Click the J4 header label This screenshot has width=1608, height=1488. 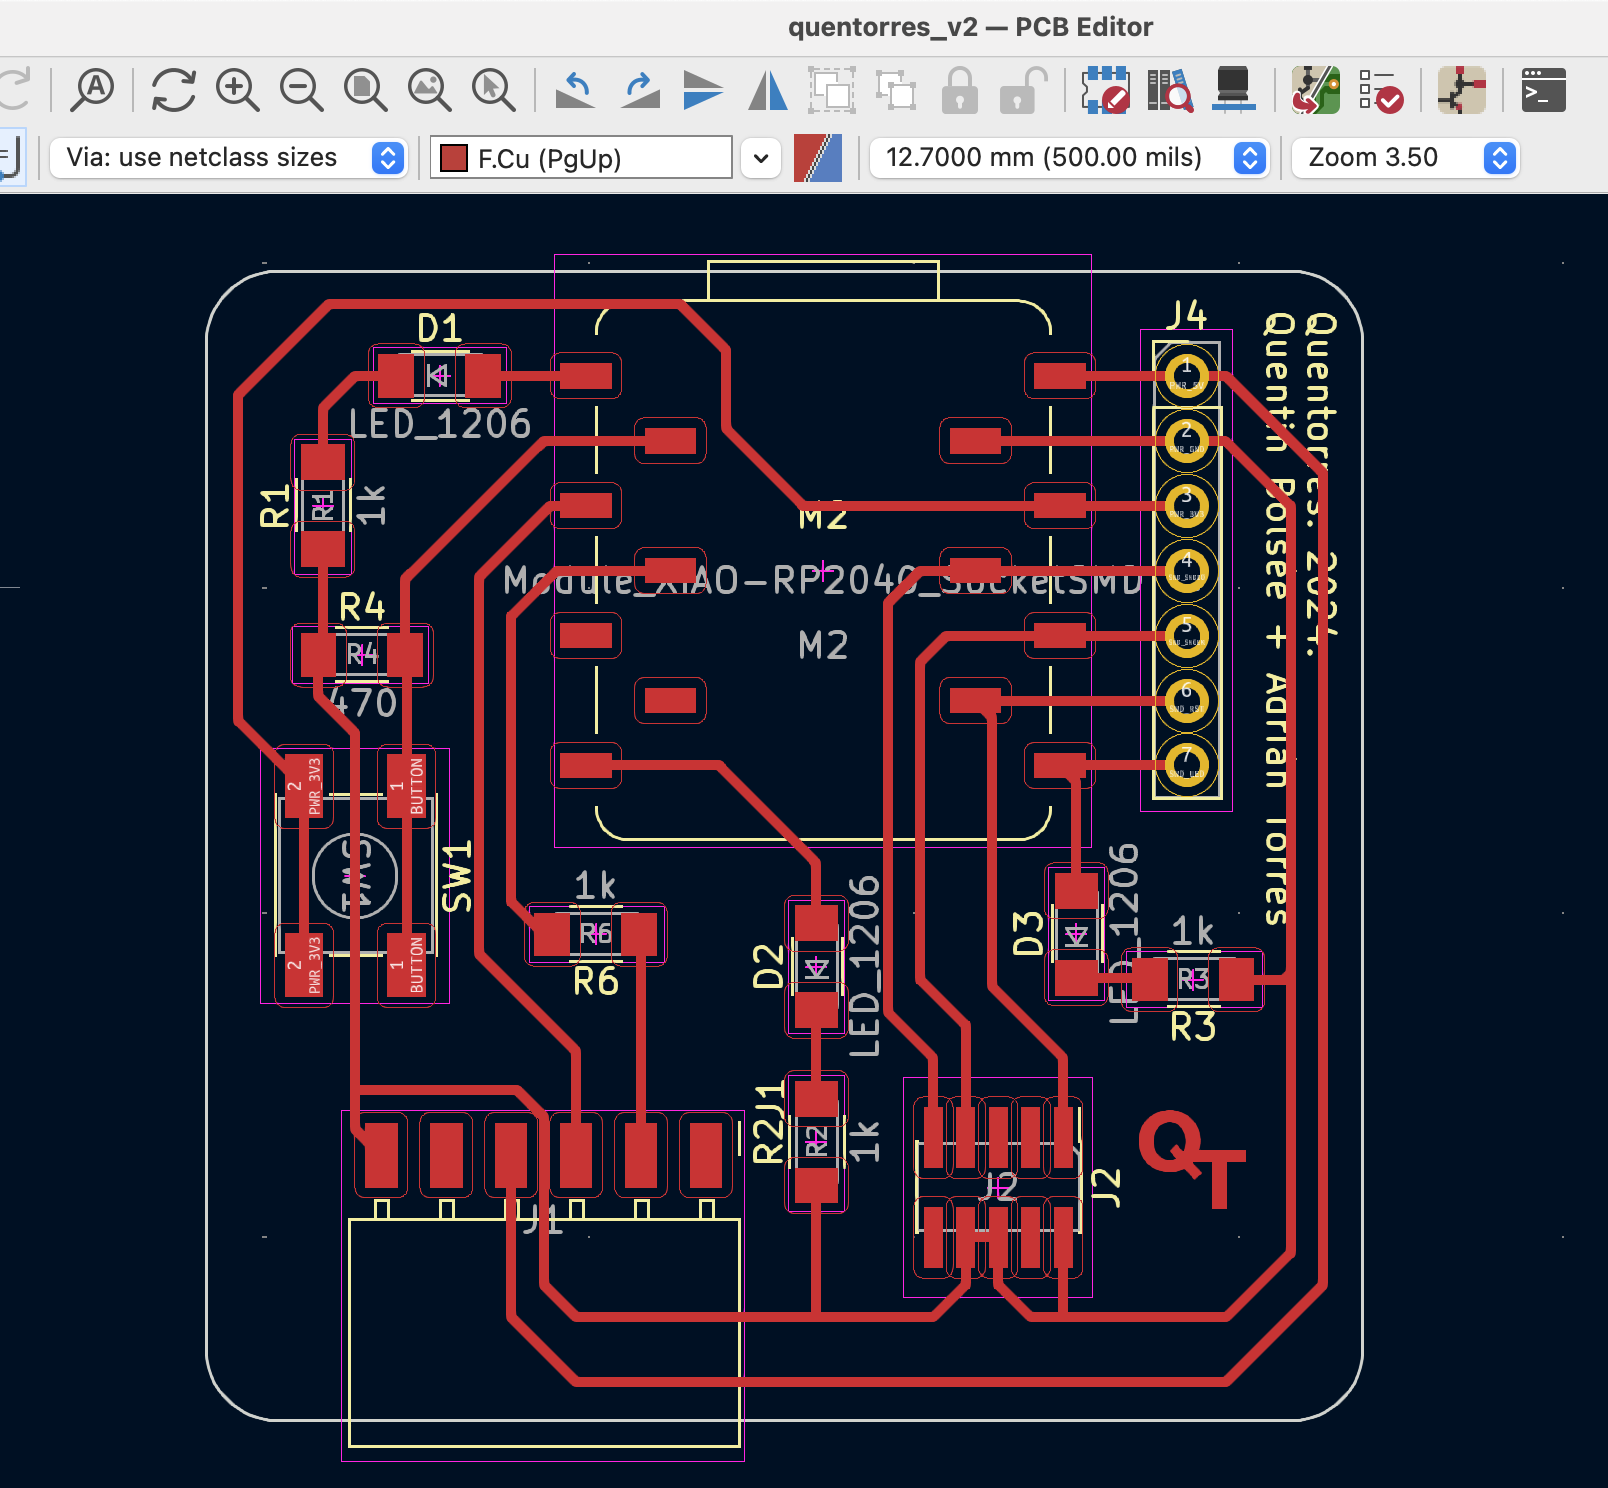1187,315
